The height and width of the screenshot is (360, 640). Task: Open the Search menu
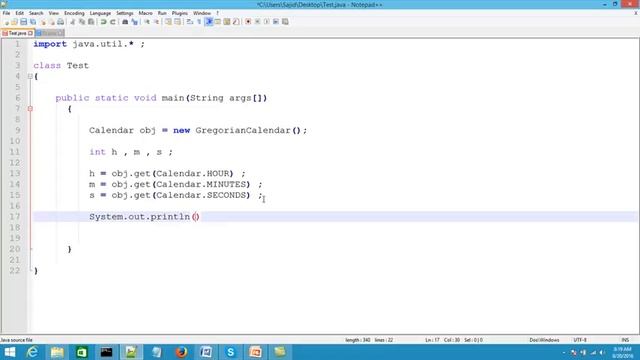(36, 13)
